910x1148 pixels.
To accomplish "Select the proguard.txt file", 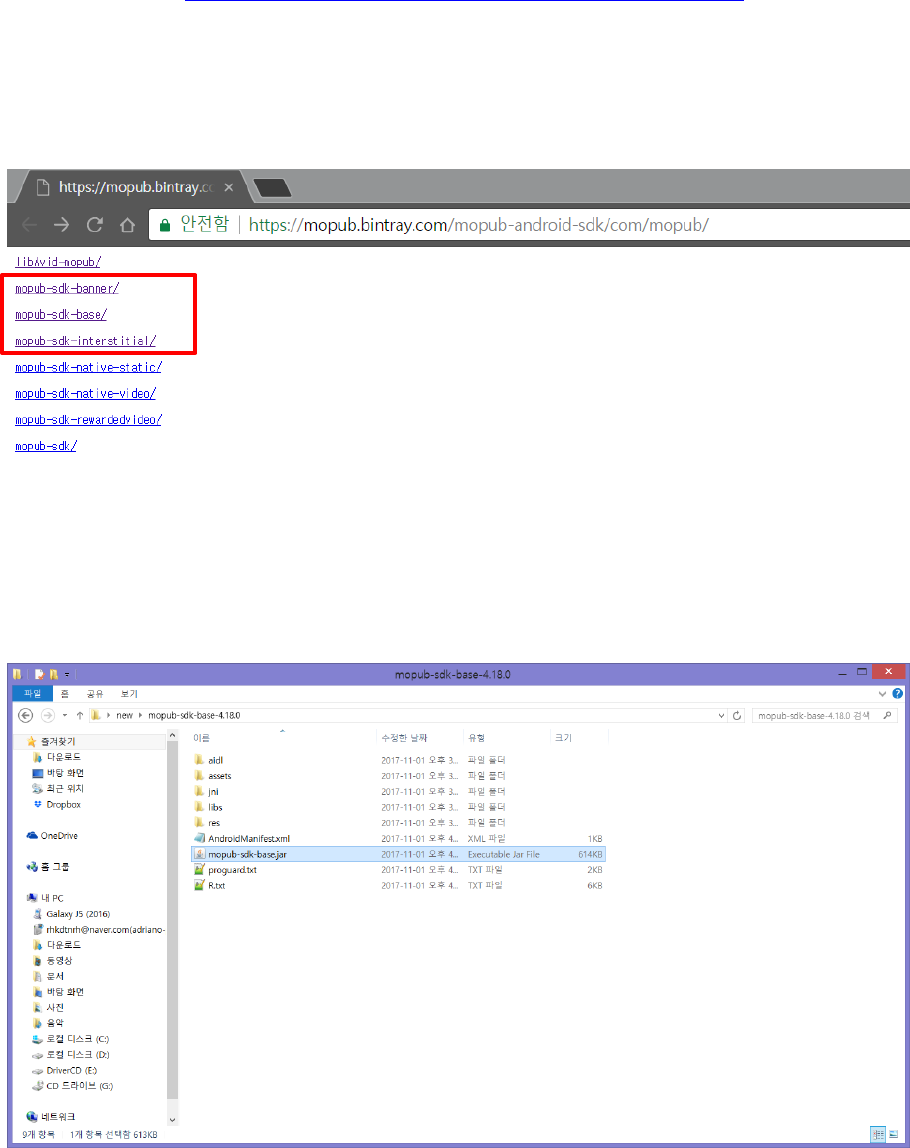I will (232, 870).
